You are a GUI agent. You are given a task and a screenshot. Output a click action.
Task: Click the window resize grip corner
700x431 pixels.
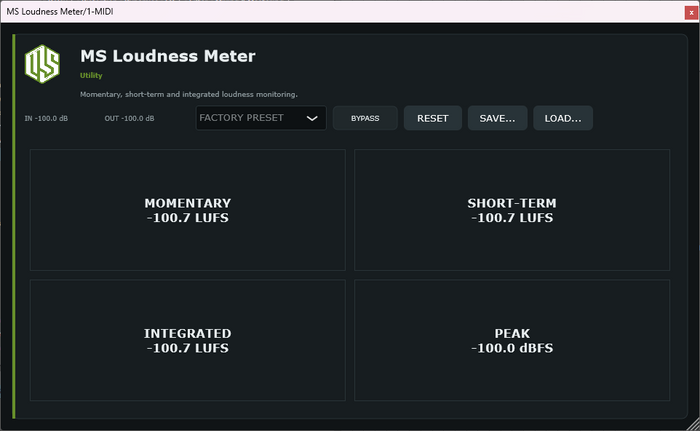point(693,424)
